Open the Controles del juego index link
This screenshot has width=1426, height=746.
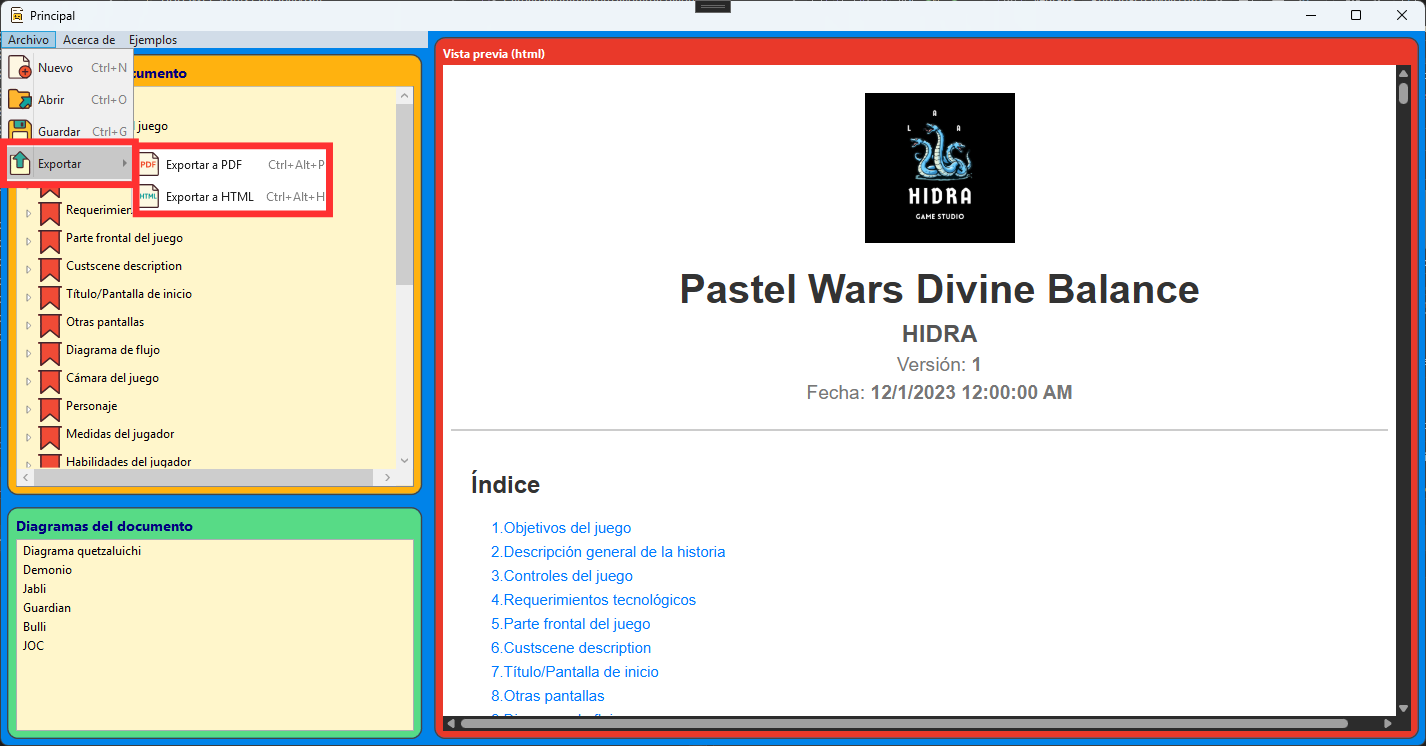(562, 576)
